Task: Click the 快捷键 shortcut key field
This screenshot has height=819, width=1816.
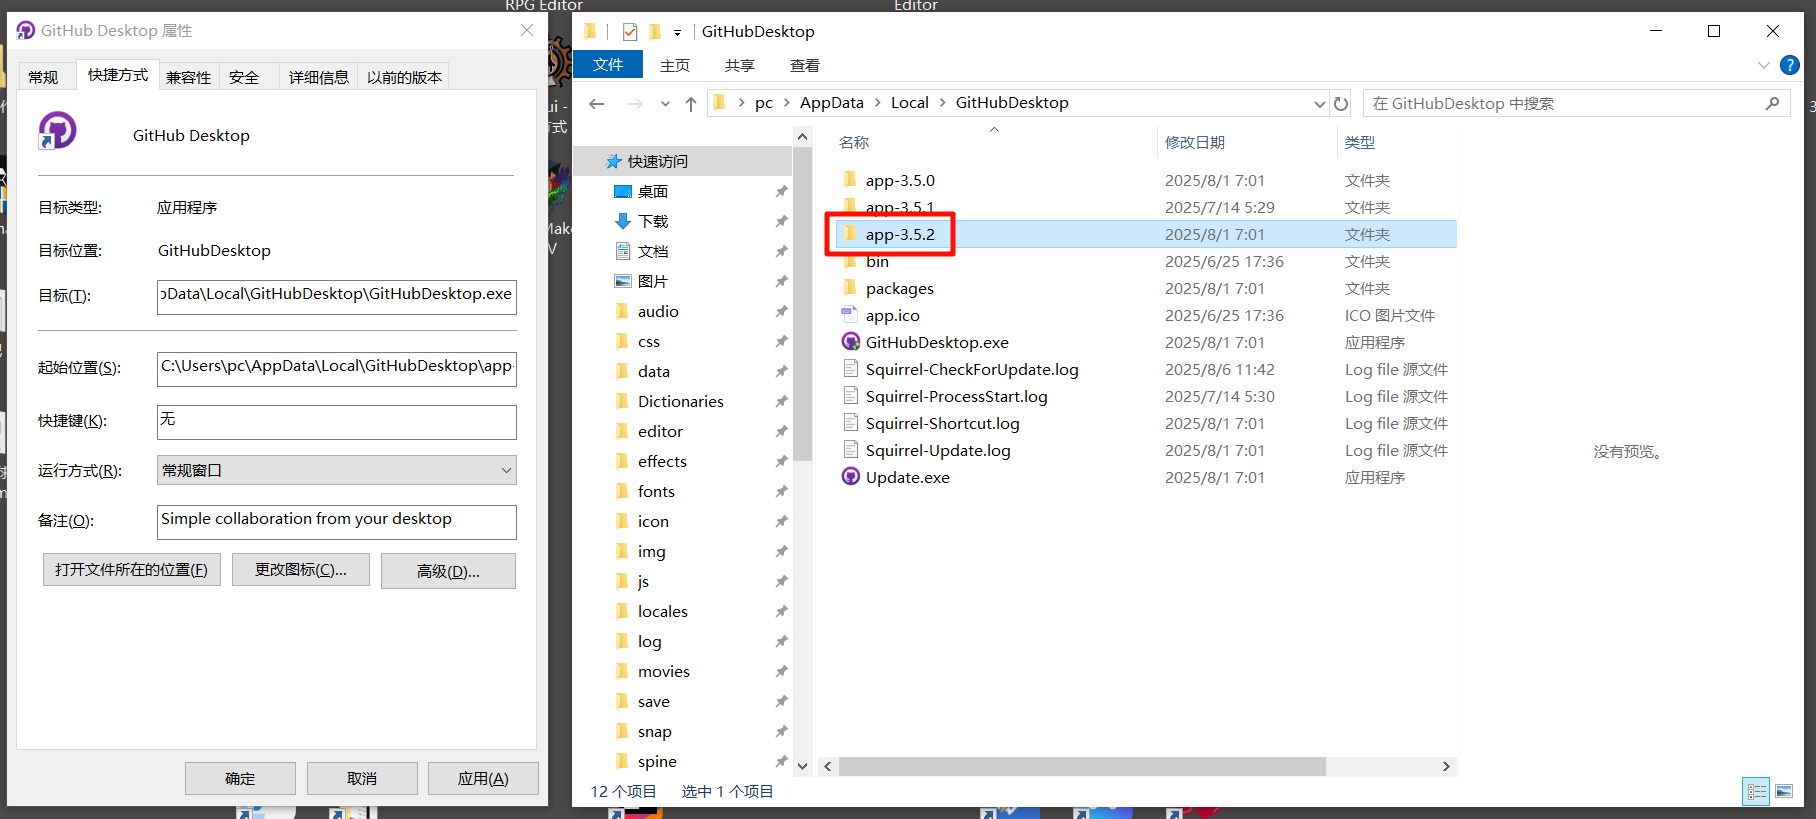Action: coord(337,422)
